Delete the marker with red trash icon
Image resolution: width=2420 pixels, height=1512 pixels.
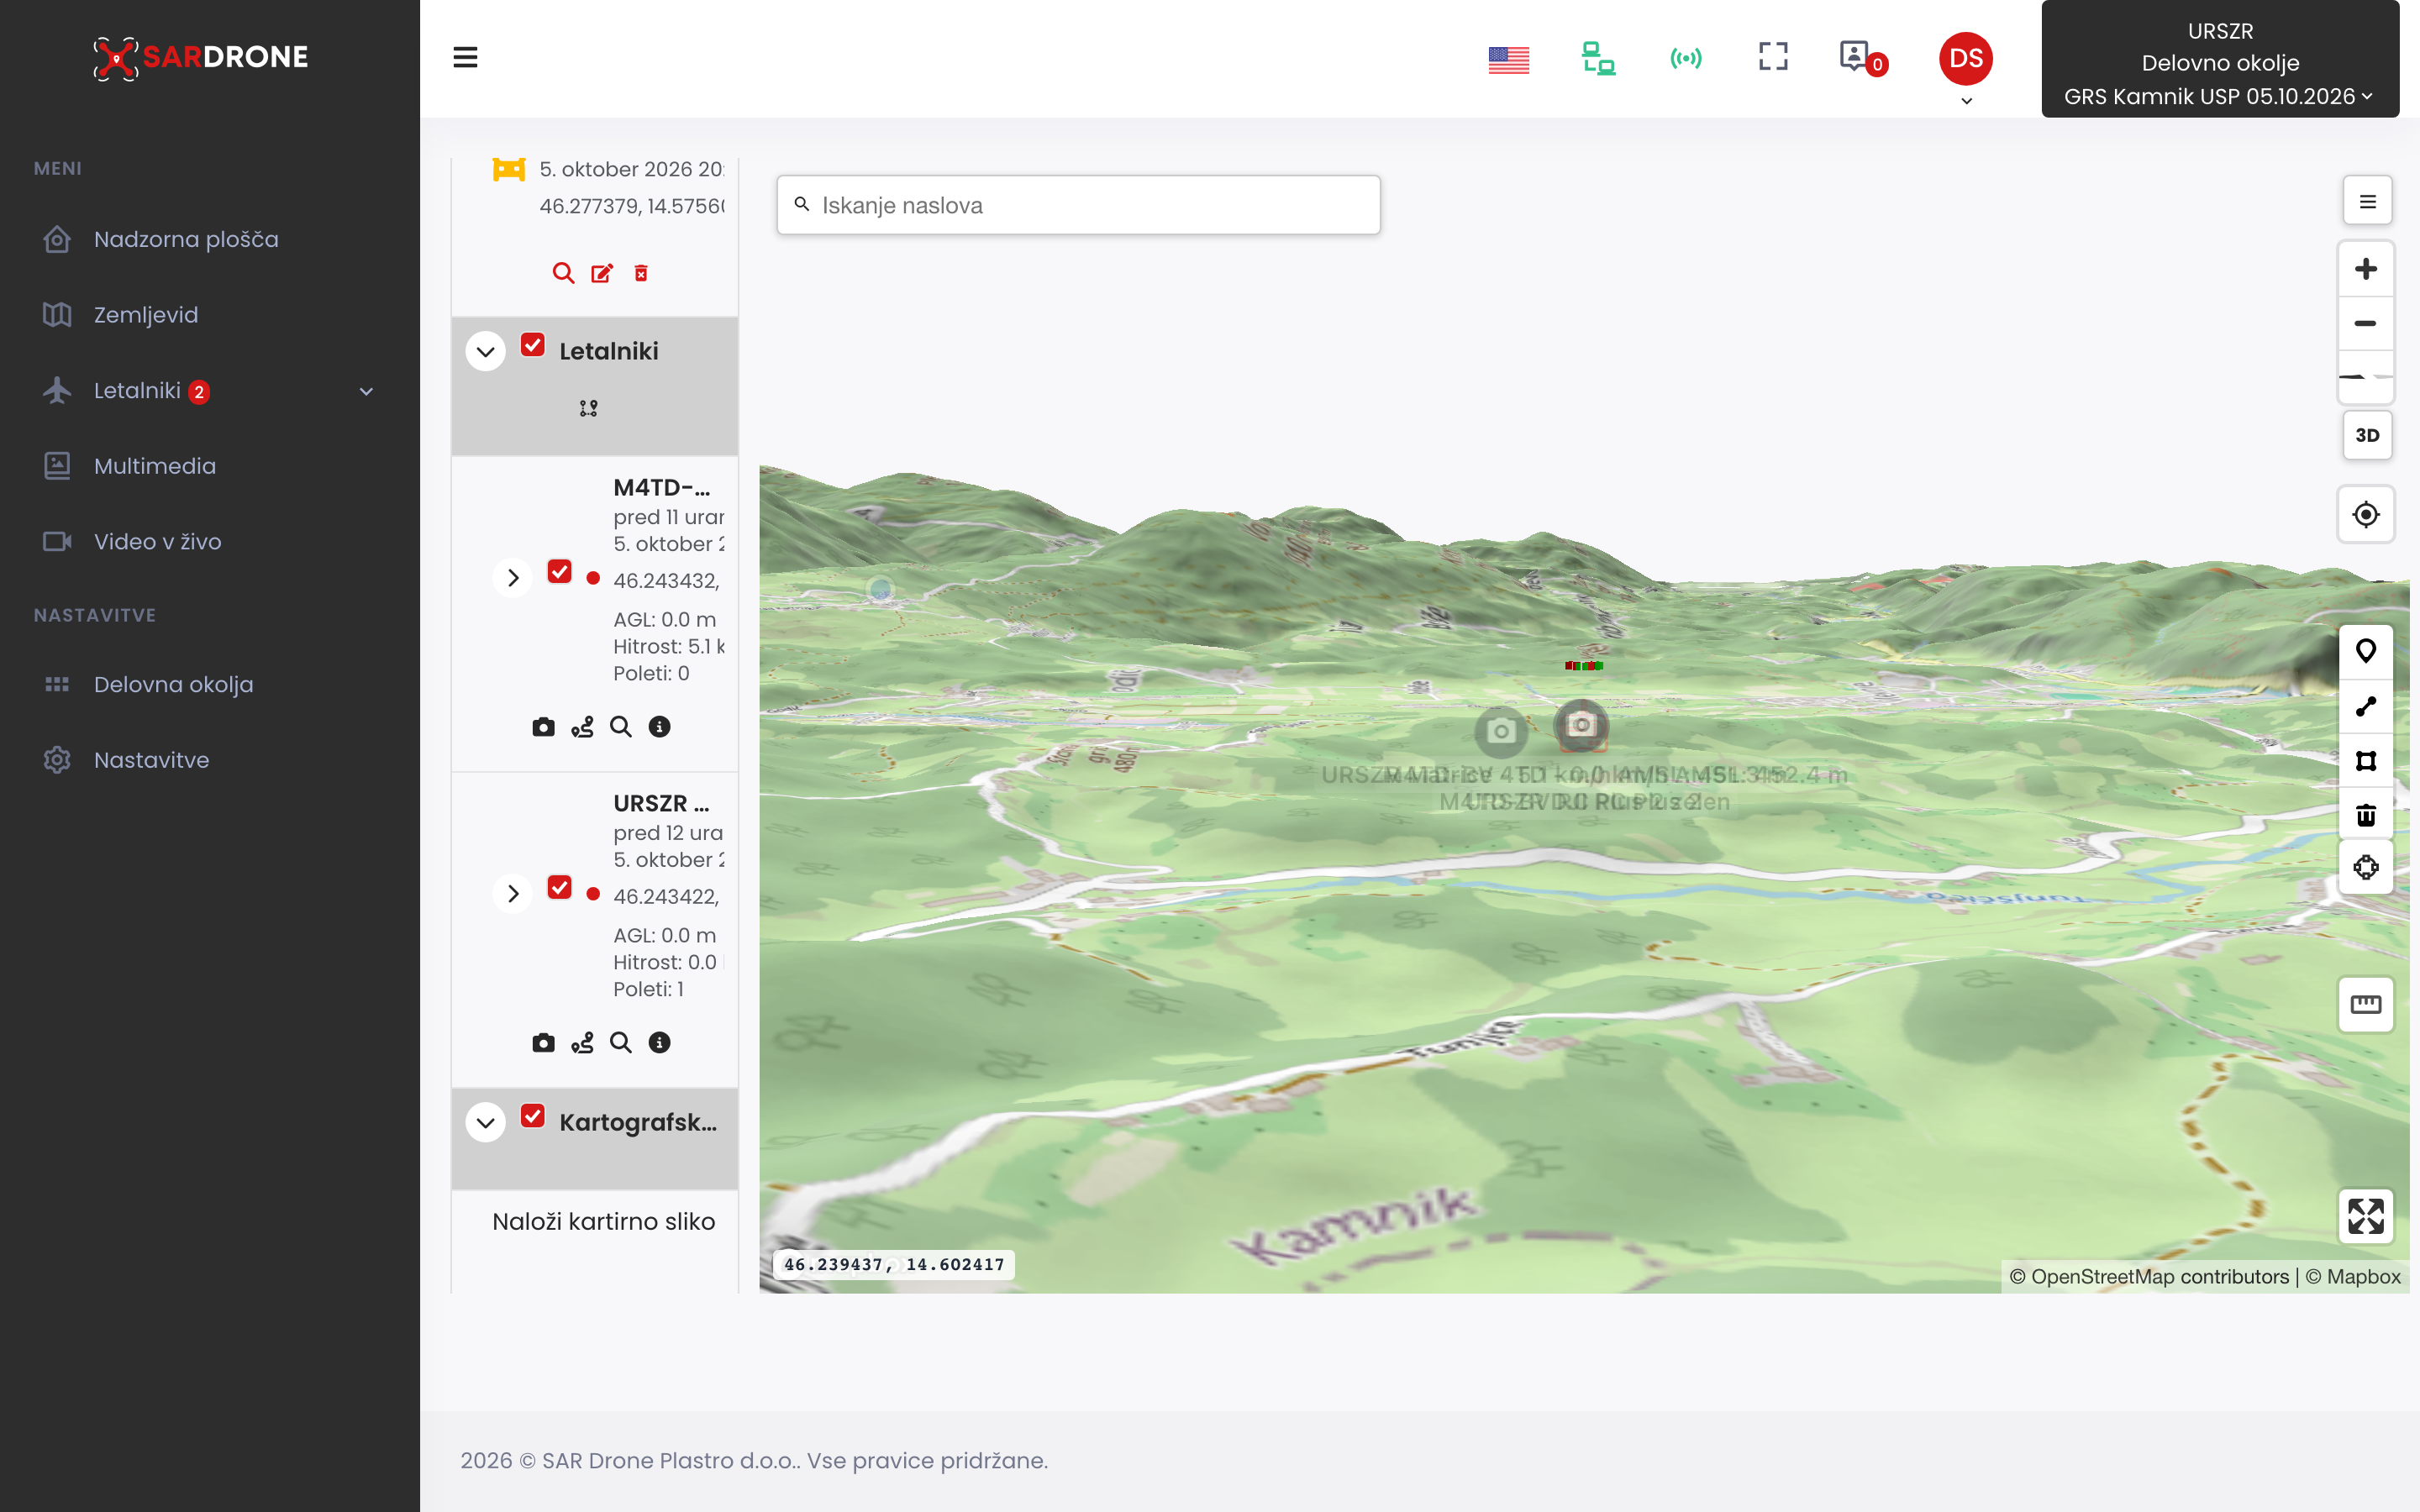coord(641,273)
